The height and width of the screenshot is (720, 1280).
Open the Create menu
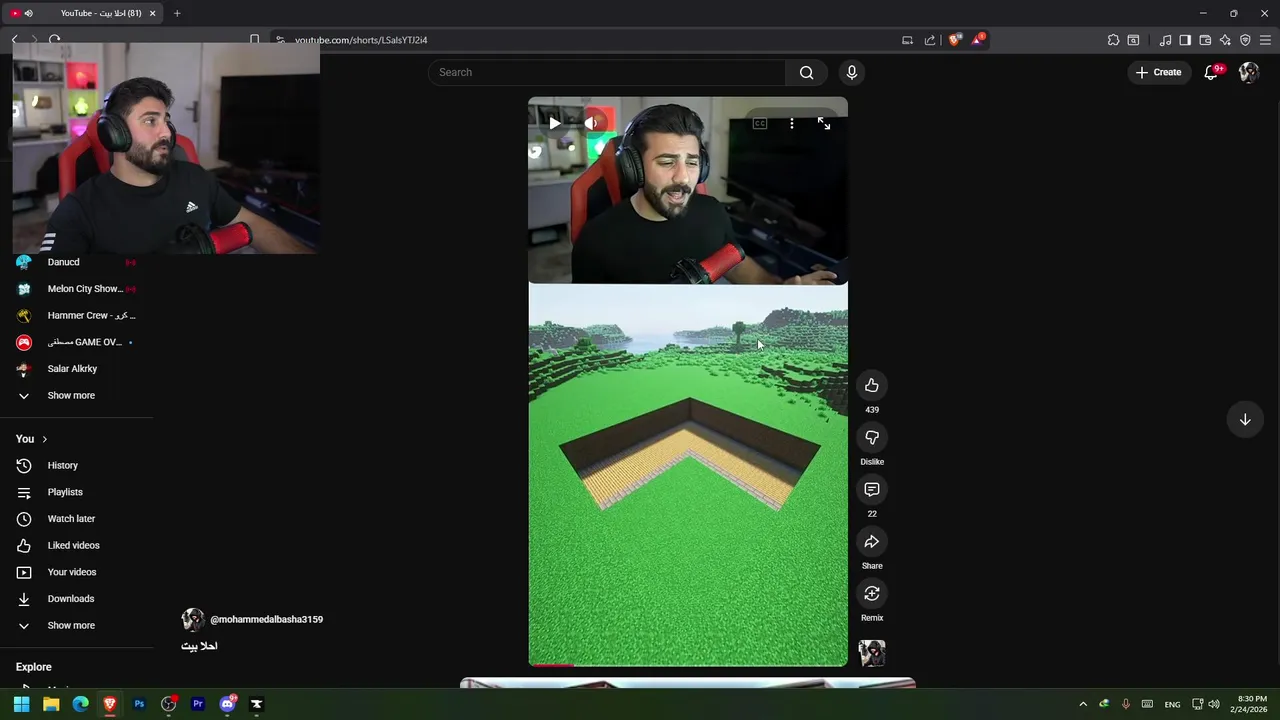click(x=1159, y=72)
